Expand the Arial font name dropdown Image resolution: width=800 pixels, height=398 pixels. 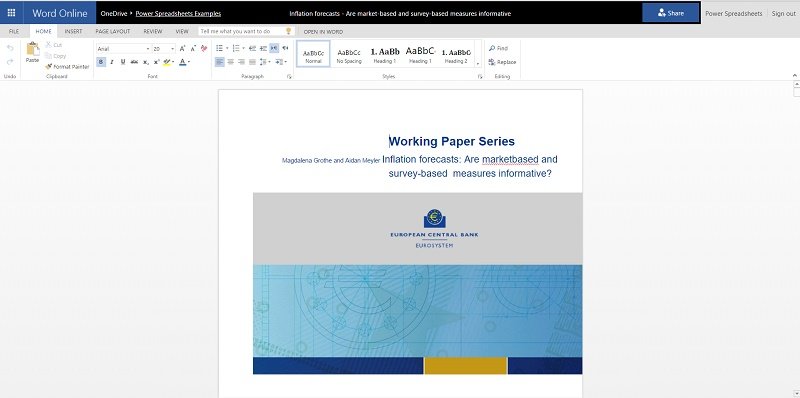coord(148,49)
